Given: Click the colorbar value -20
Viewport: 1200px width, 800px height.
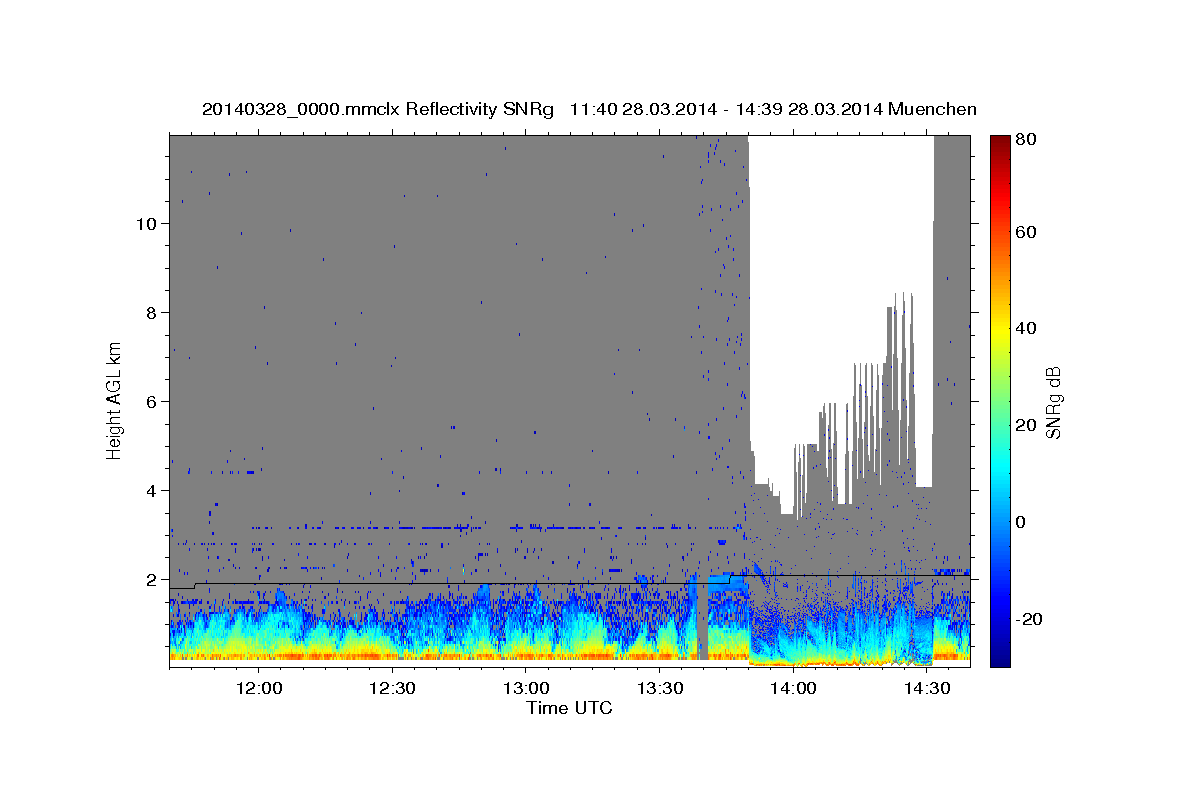Looking at the screenshot, I should (x=1031, y=619).
